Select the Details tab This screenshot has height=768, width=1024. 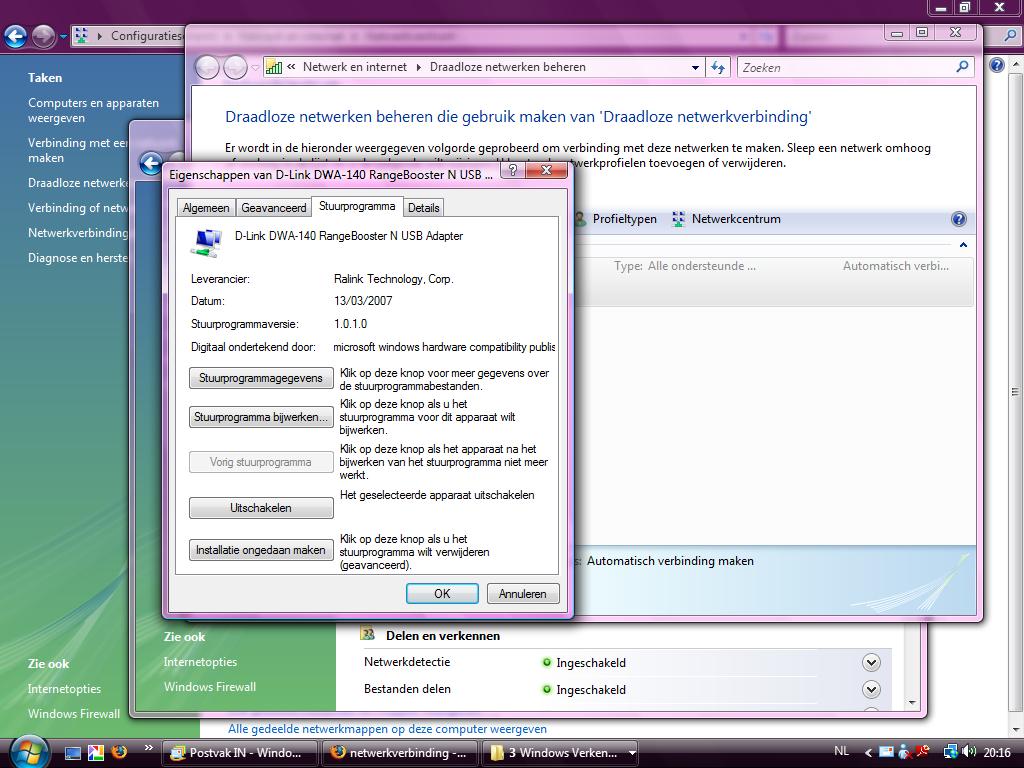point(423,208)
